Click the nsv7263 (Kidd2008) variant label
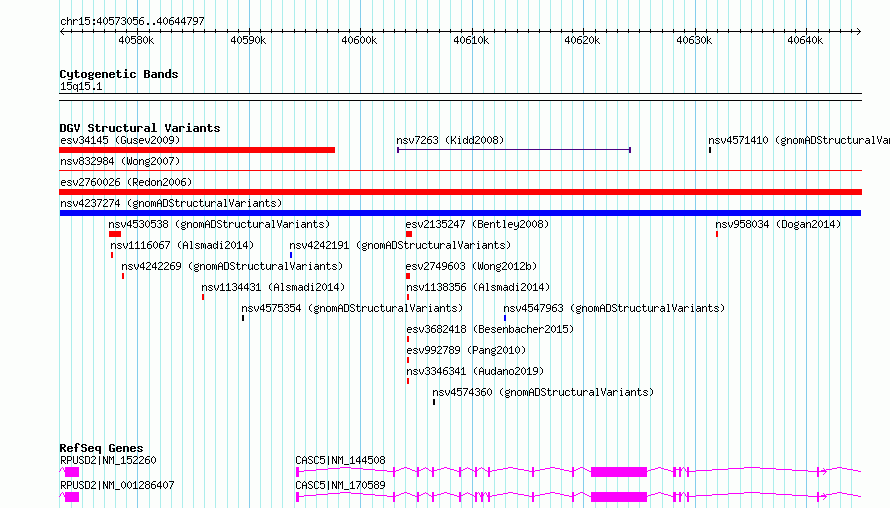Viewport: 890px width, 508px height. click(450, 140)
